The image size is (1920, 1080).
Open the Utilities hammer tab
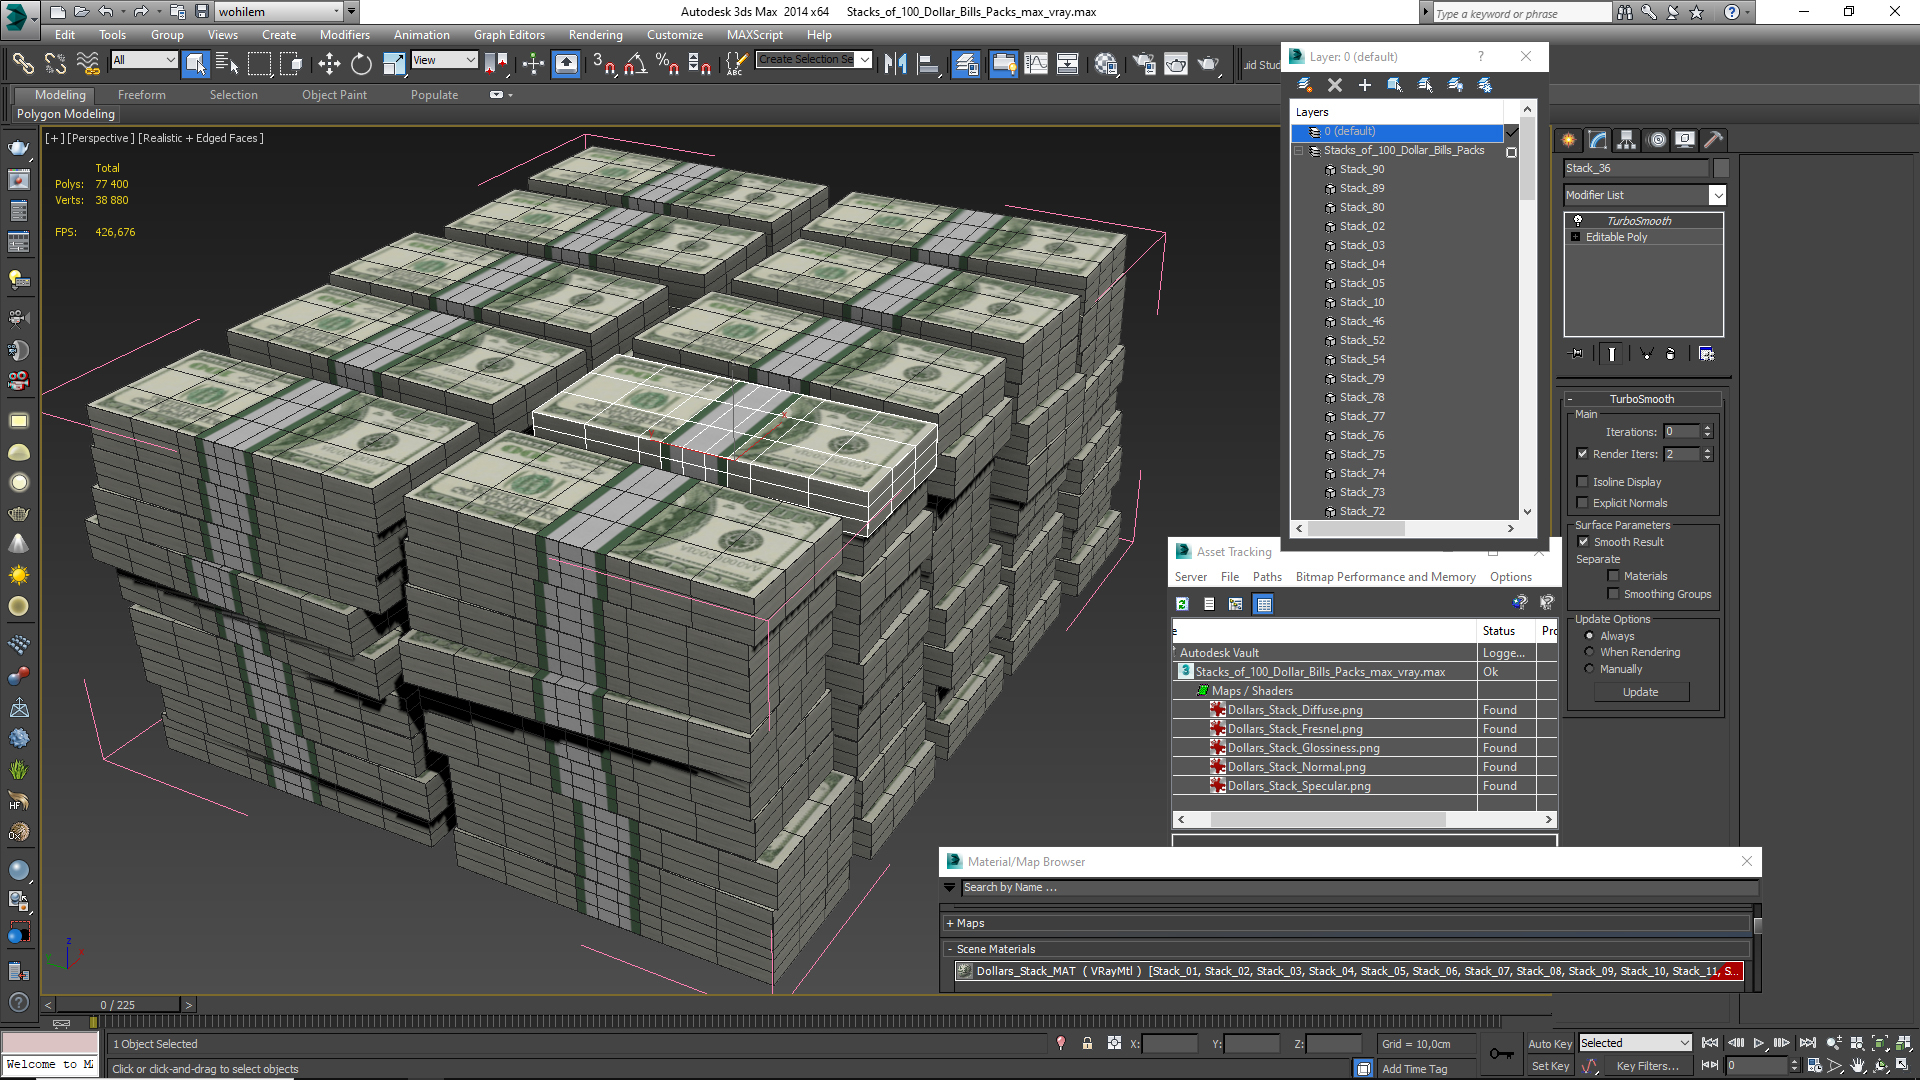(x=1713, y=140)
